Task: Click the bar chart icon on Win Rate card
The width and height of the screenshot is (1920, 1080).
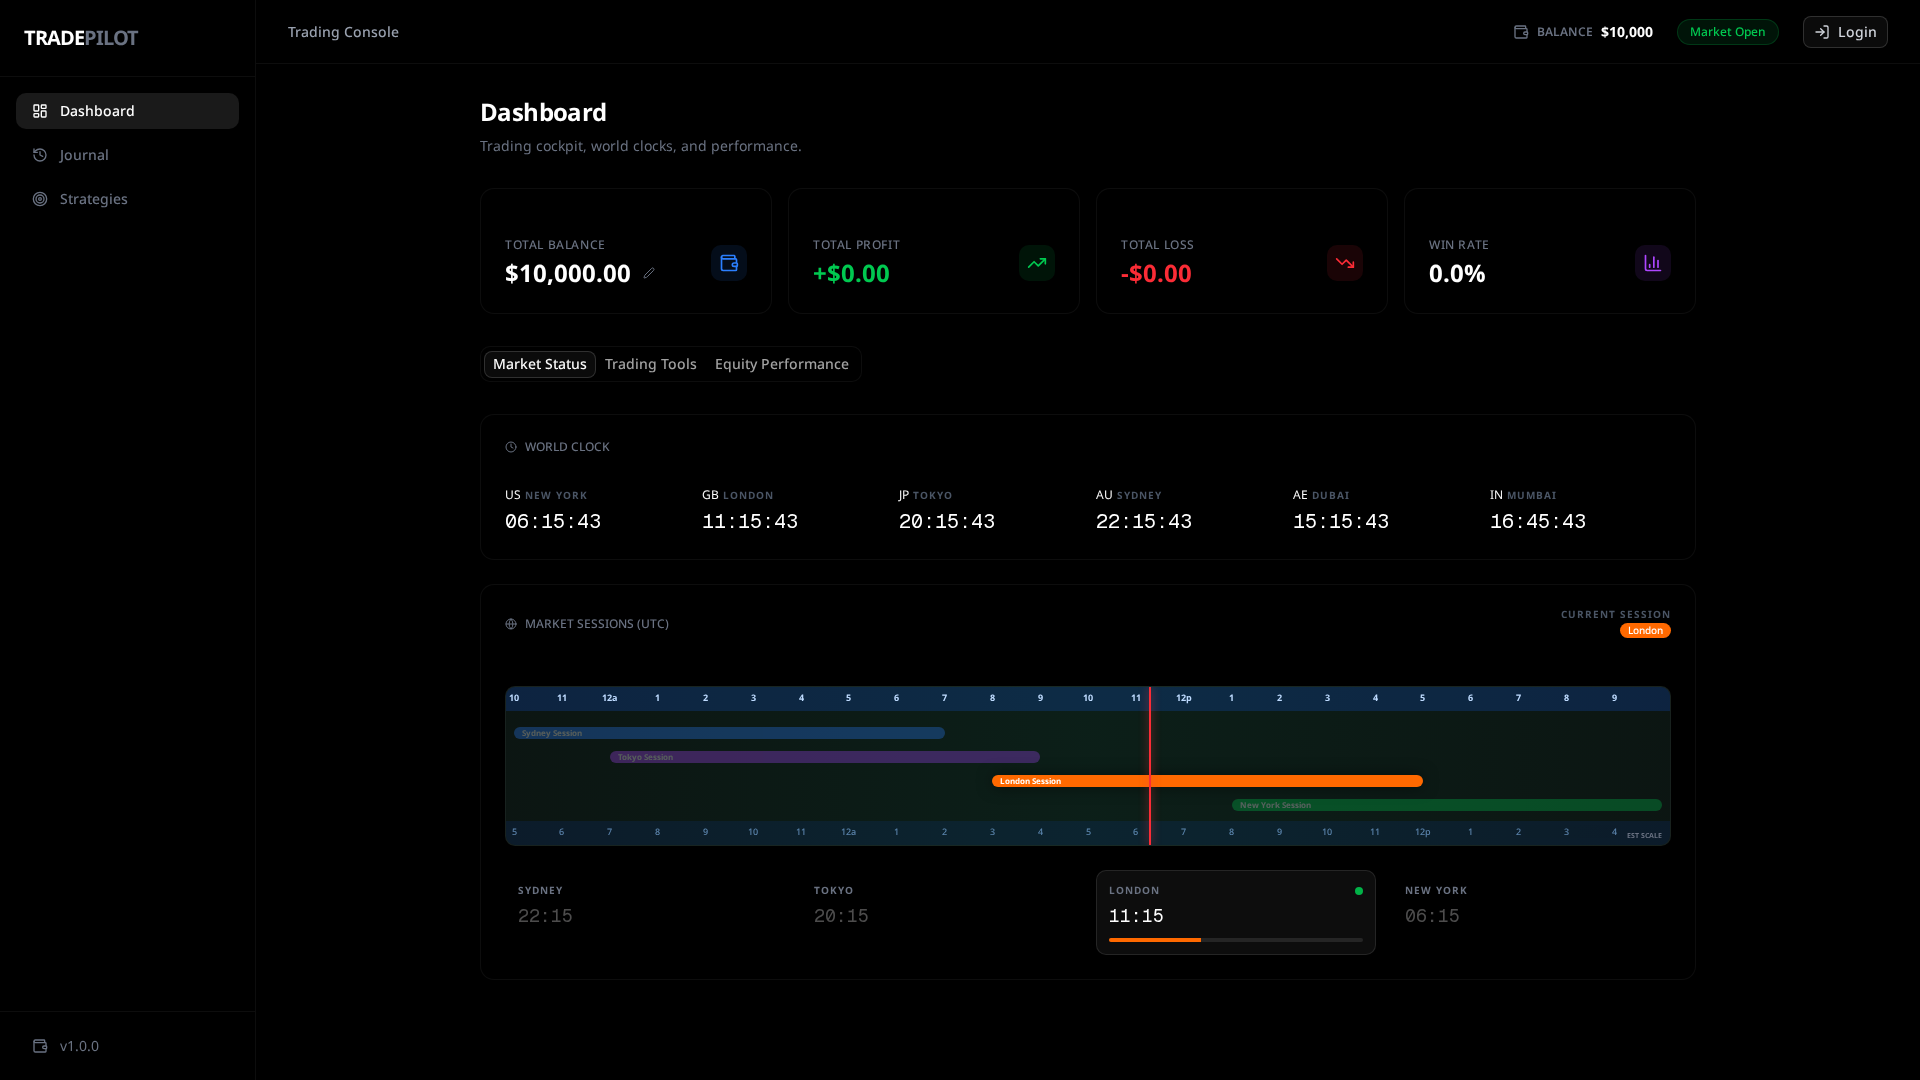Action: coord(1653,263)
